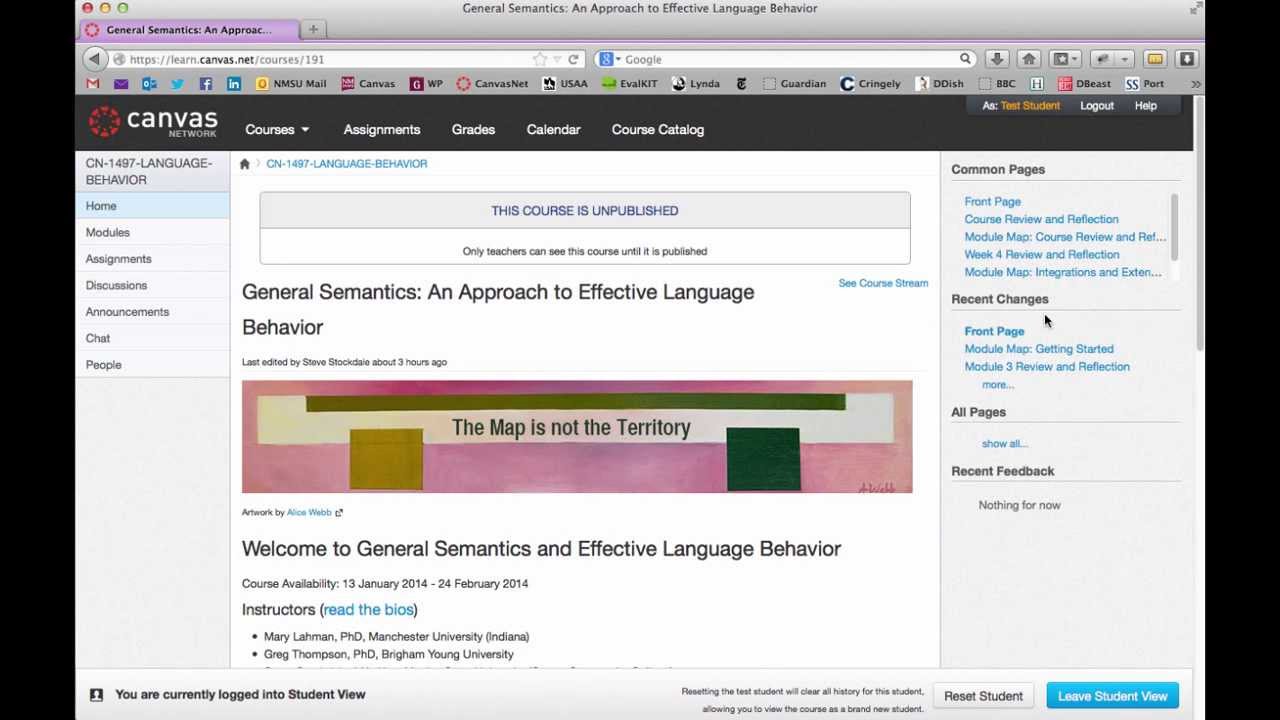Expand the Courses dropdown menu
The width and height of the screenshot is (1280, 720).
(277, 130)
